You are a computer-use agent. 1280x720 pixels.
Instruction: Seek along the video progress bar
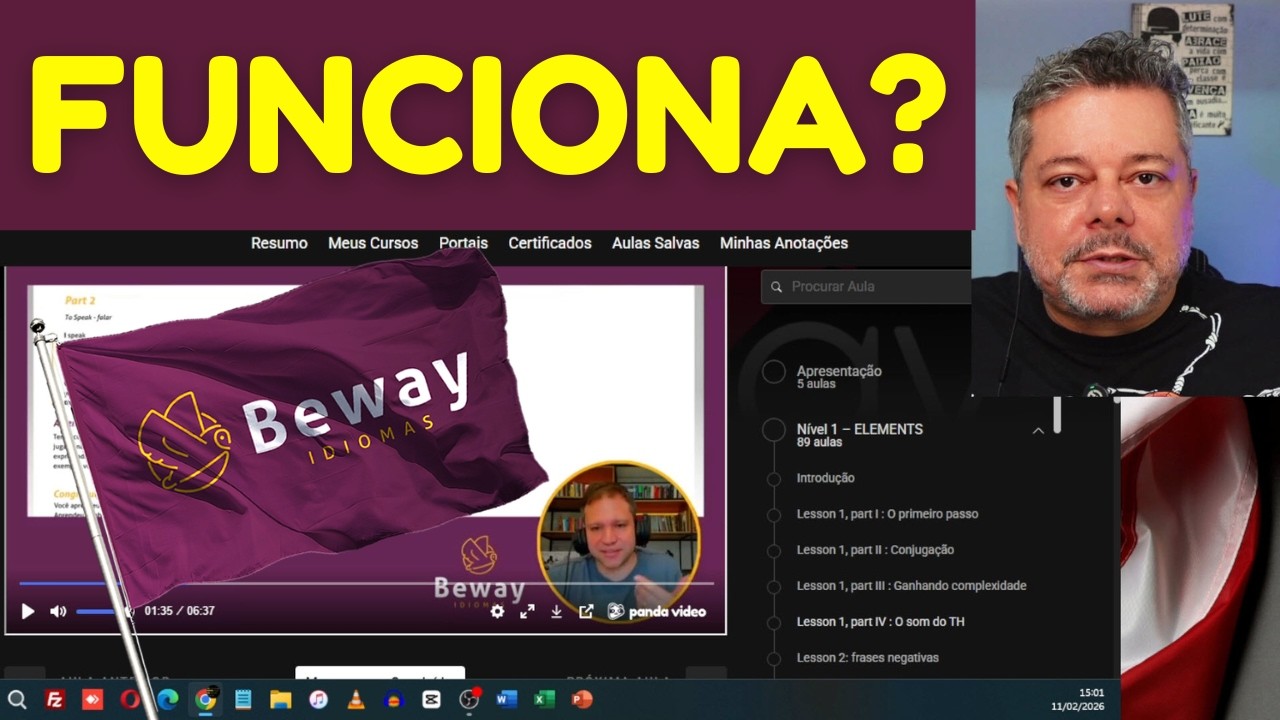pyautogui.click(x=366, y=583)
